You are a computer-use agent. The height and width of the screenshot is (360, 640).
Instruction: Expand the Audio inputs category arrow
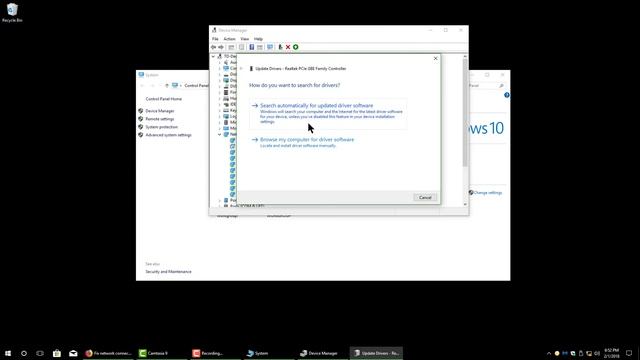tap(220, 62)
